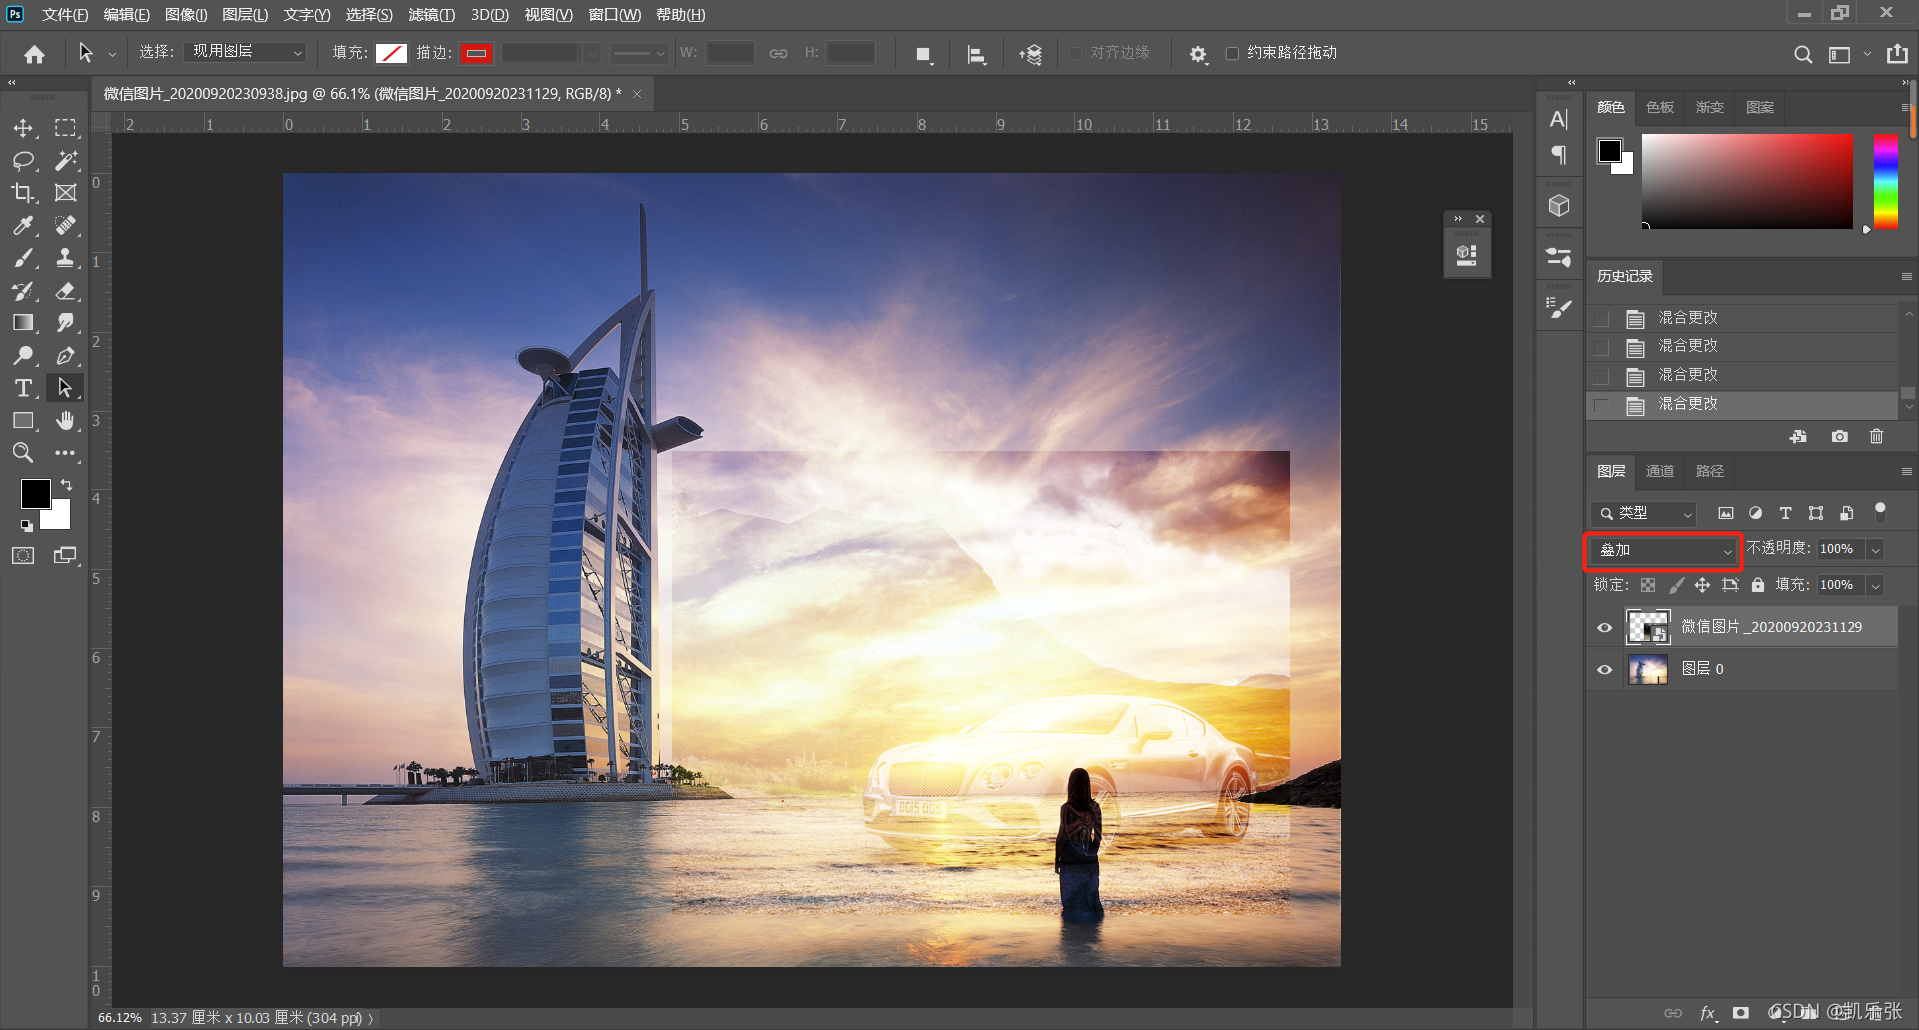The image size is (1919, 1030).
Task: Open the 填充 fill percentage dropdown arrow
Action: (x=1876, y=585)
